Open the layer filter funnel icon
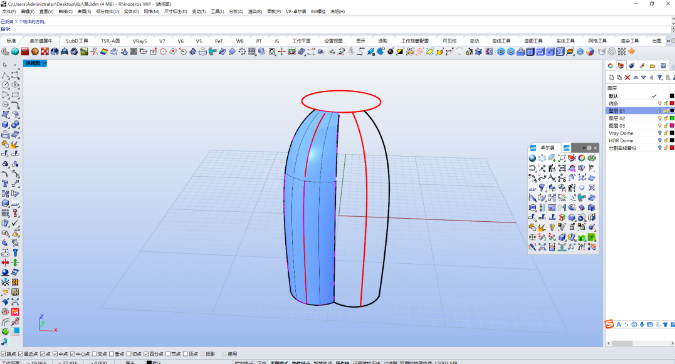Image resolution: width=675 pixels, height=364 pixels. point(660,77)
